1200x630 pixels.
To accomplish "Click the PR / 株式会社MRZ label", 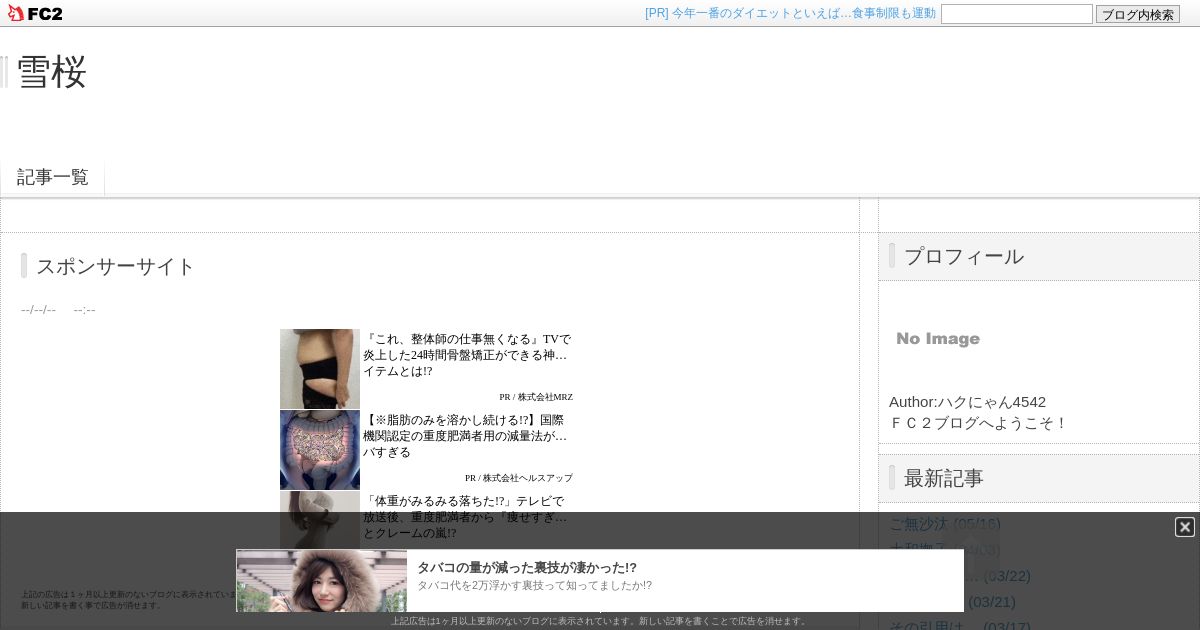I will tap(536, 397).
